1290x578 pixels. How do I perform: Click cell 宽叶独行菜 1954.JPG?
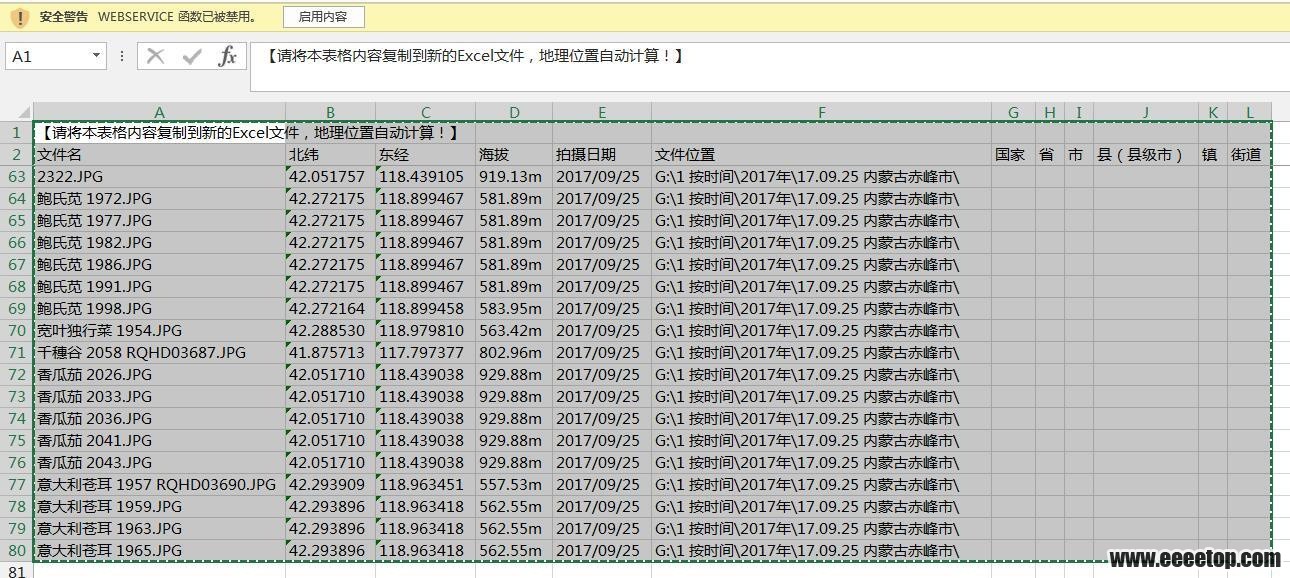click(159, 331)
